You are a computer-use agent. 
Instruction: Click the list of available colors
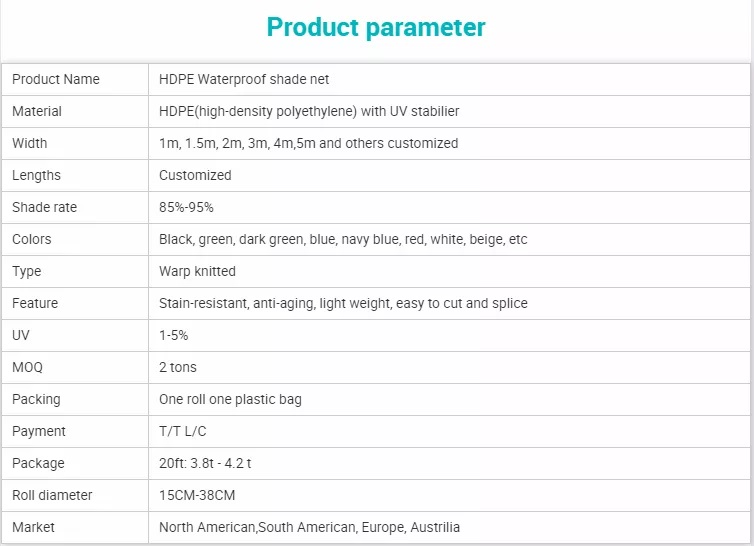coord(343,239)
